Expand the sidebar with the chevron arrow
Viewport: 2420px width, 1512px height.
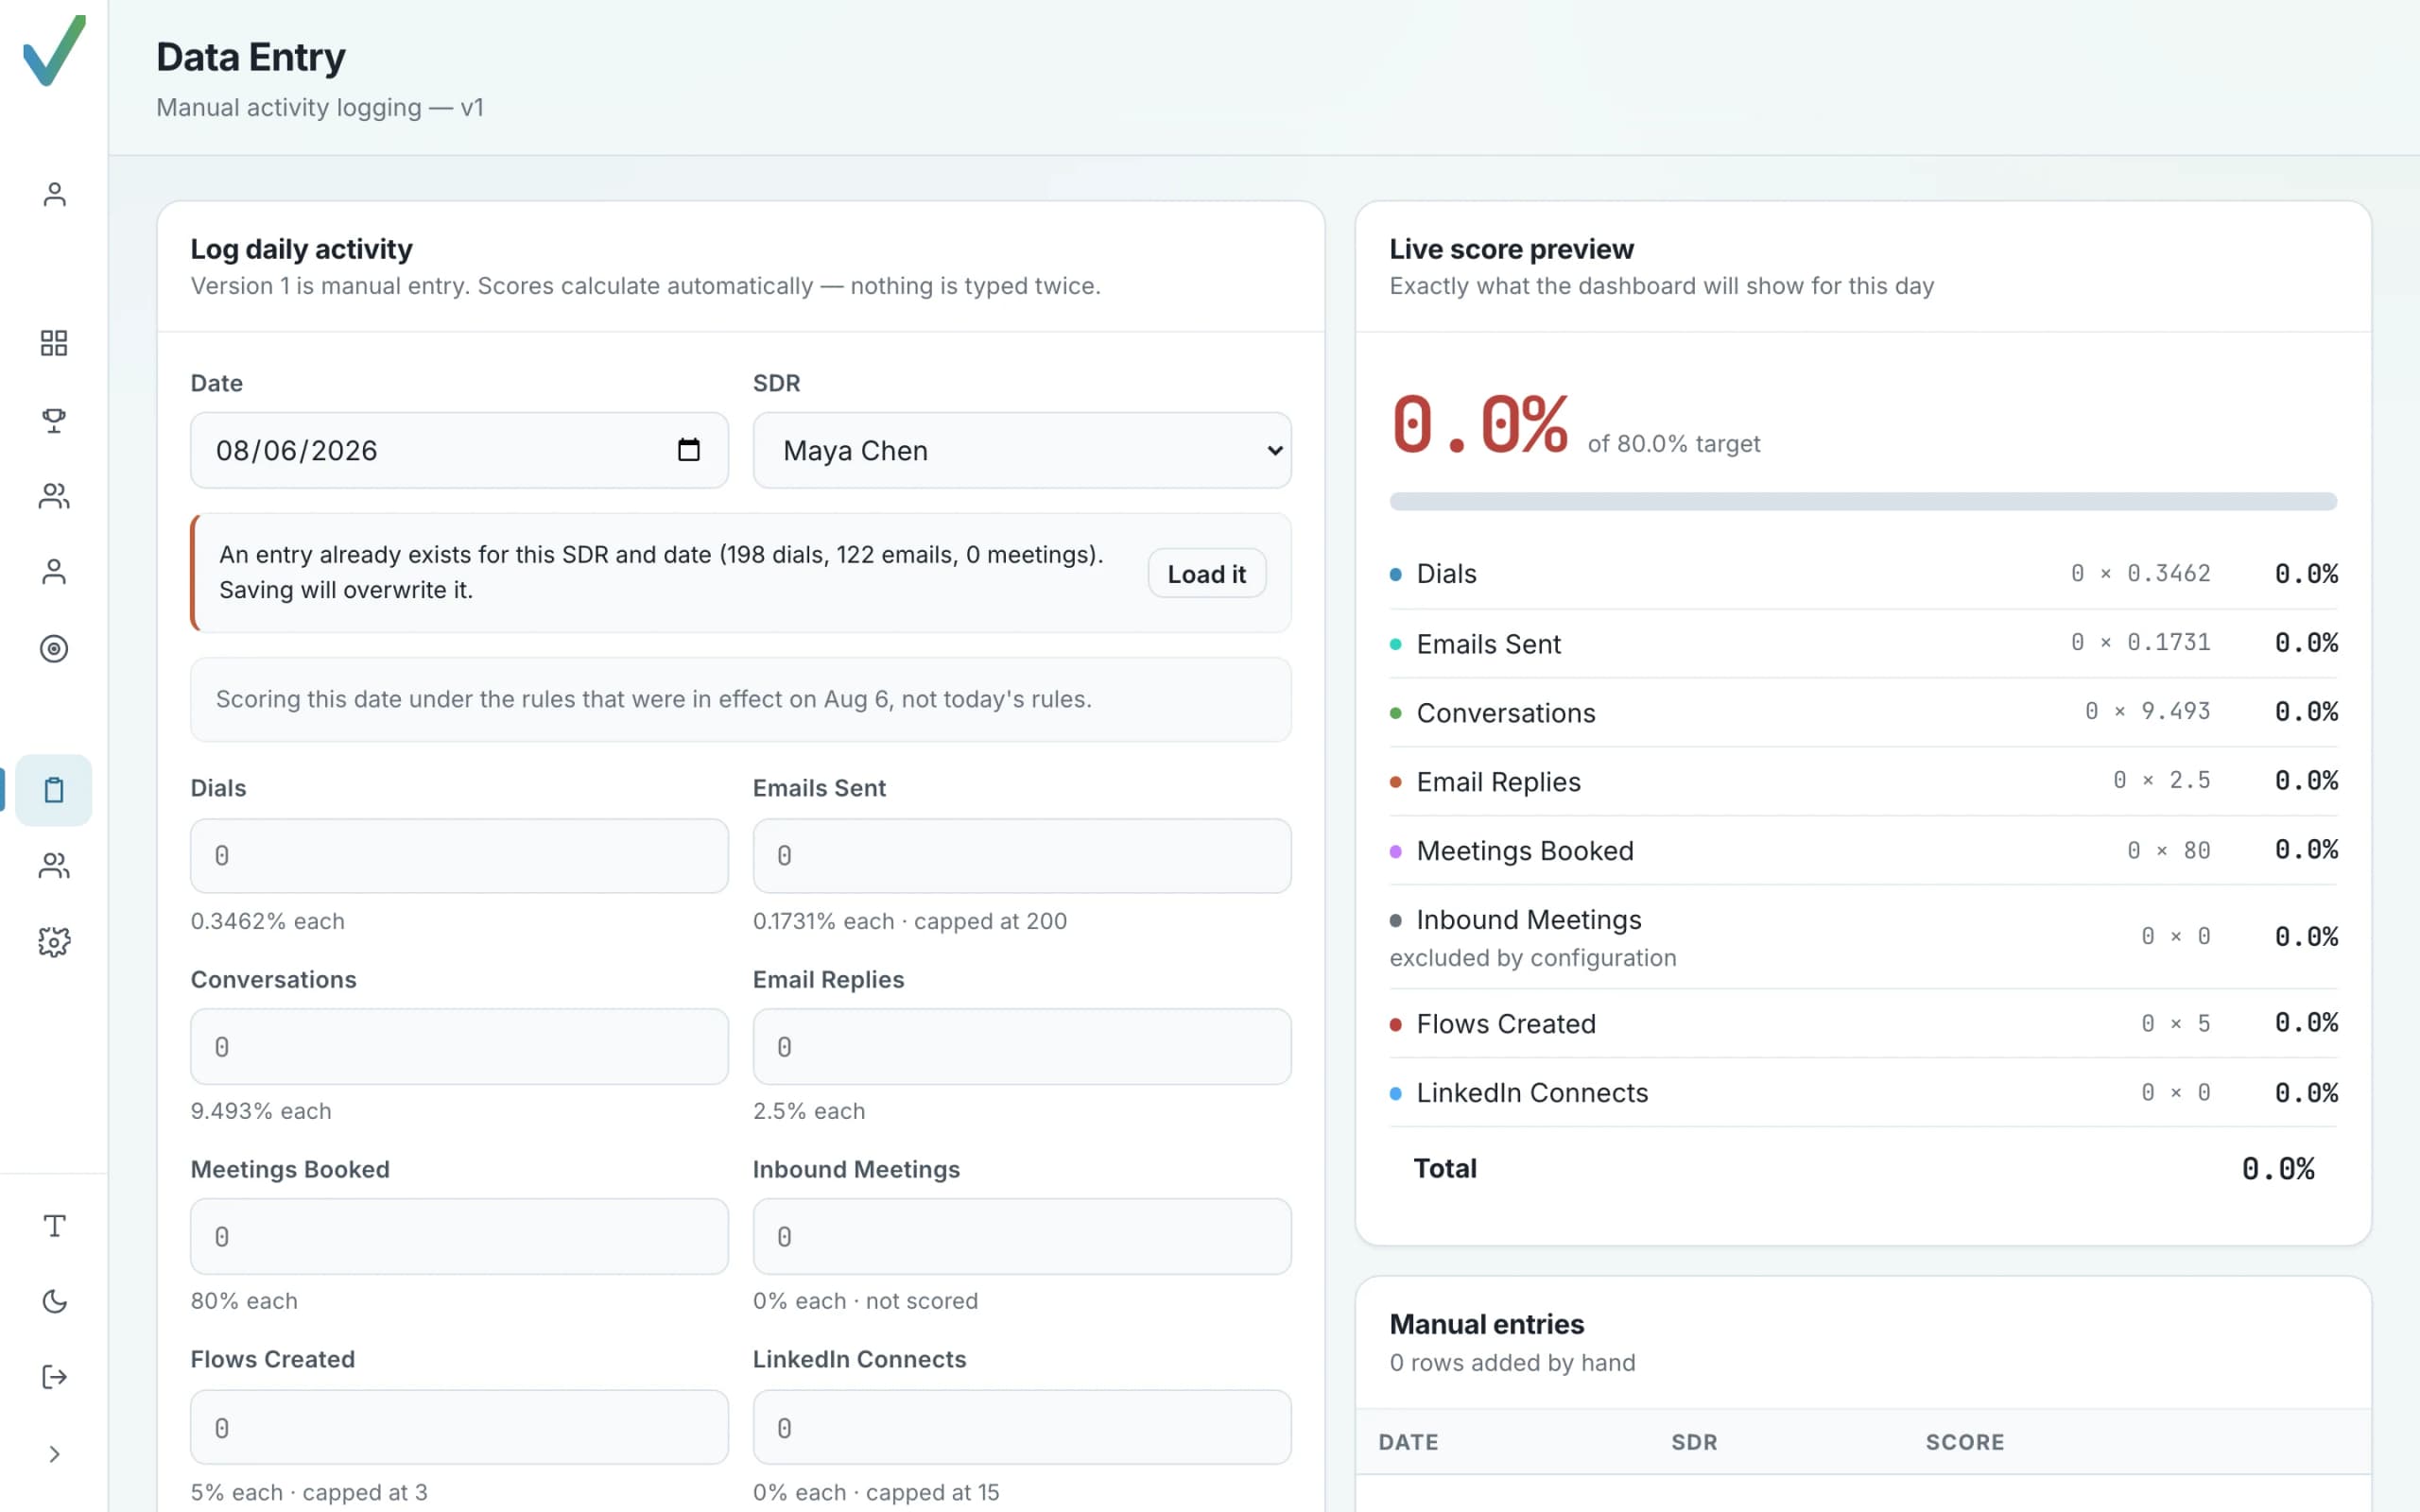click(x=54, y=1454)
